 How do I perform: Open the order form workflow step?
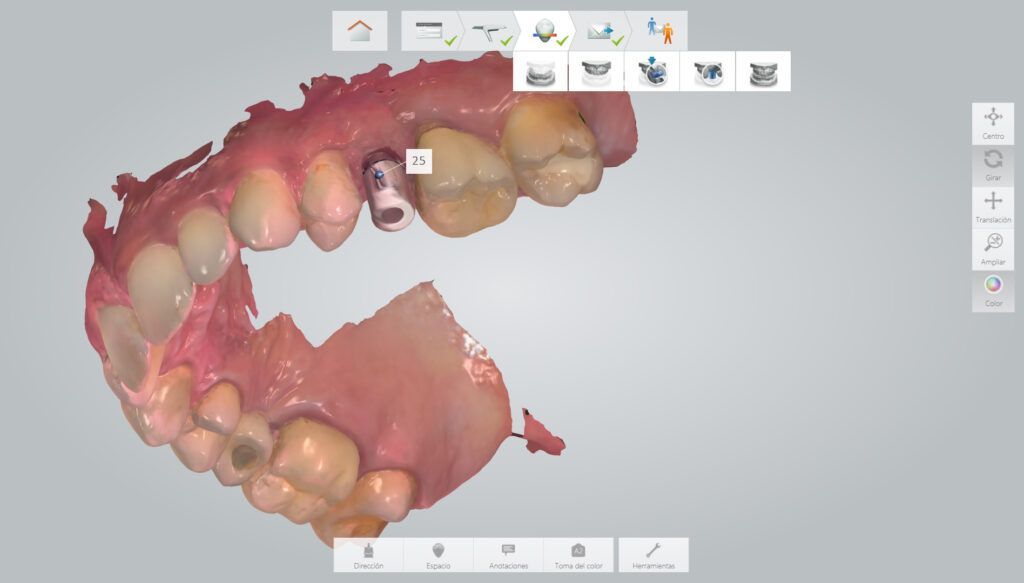coord(430,31)
